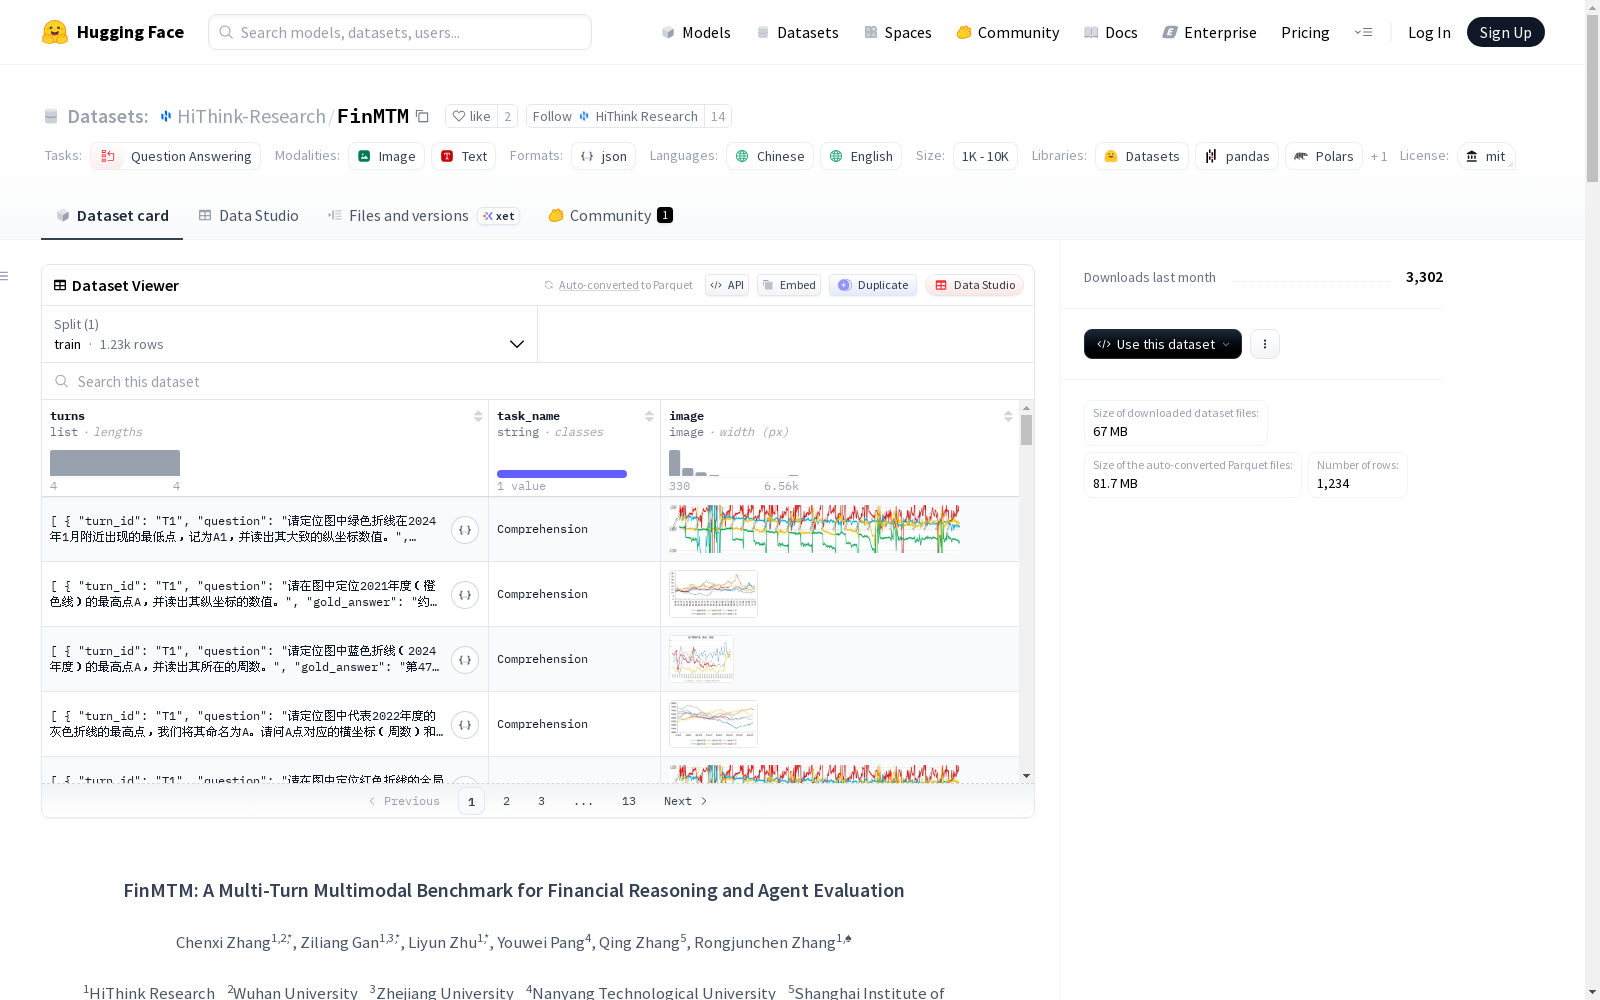Open Community in the top navigation

tap(1008, 32)
